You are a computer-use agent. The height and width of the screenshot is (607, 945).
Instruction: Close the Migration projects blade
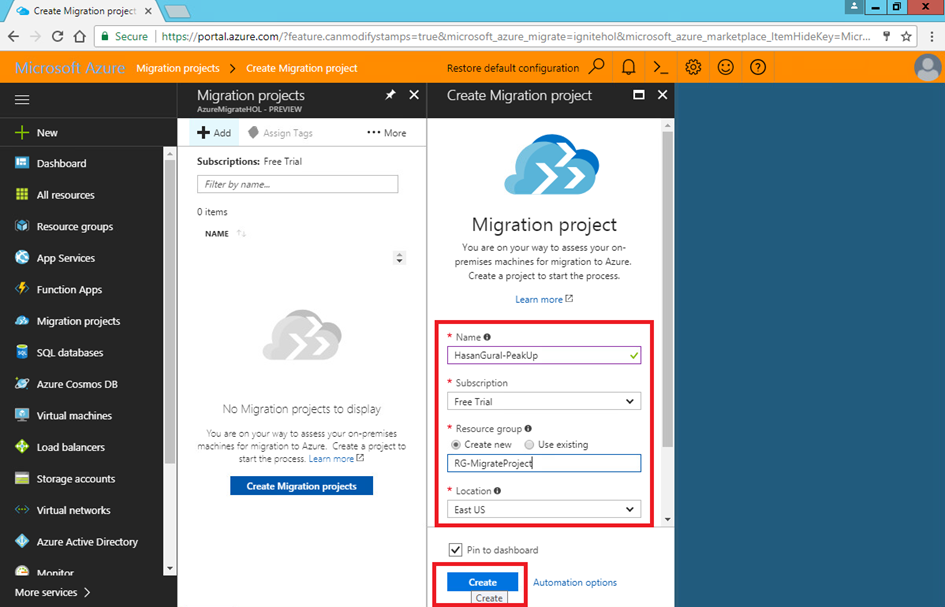[414, 95]
